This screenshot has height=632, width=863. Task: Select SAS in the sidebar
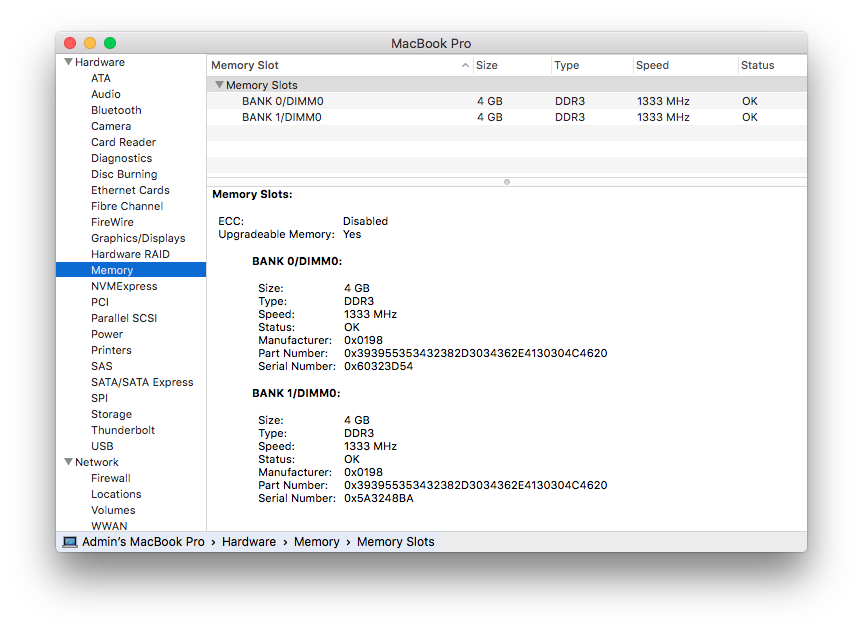pyautogui.click(x=101, y=366)
